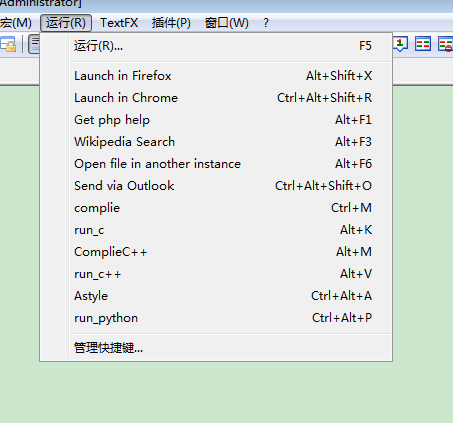Close the open 运行(R) menu via its title

pyautogui.click(x=66, y=23)
